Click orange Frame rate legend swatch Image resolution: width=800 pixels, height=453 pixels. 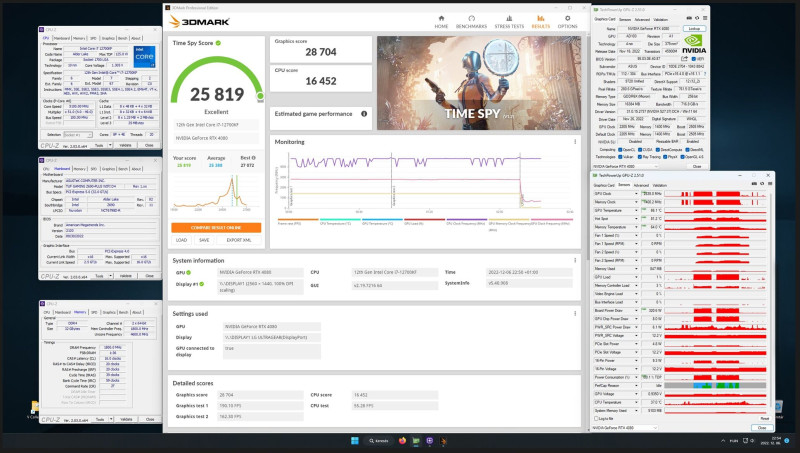pos(297,220)
